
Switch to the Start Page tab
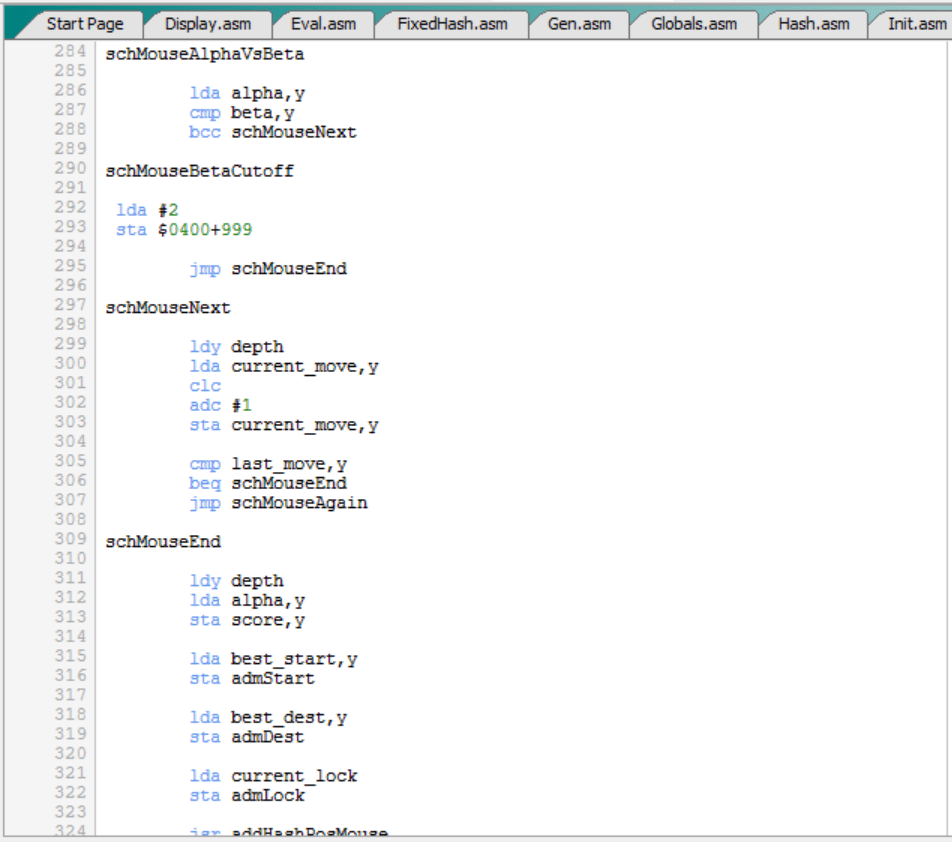(85, 24)
